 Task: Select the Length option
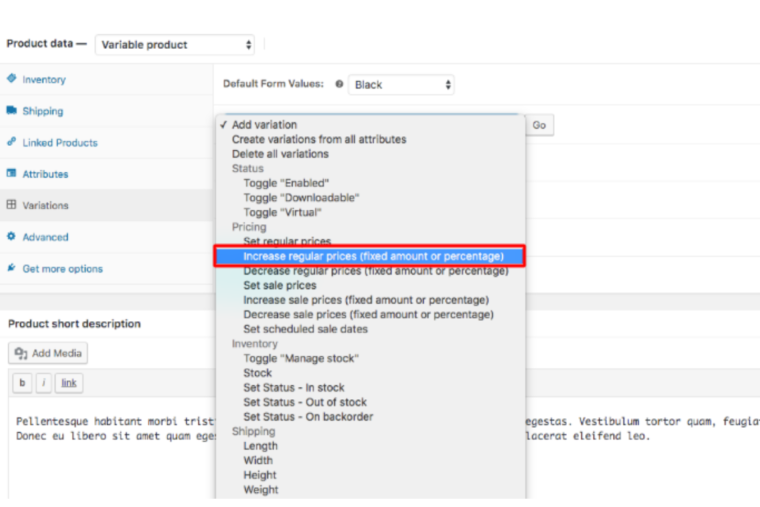[x=370, y=446]
